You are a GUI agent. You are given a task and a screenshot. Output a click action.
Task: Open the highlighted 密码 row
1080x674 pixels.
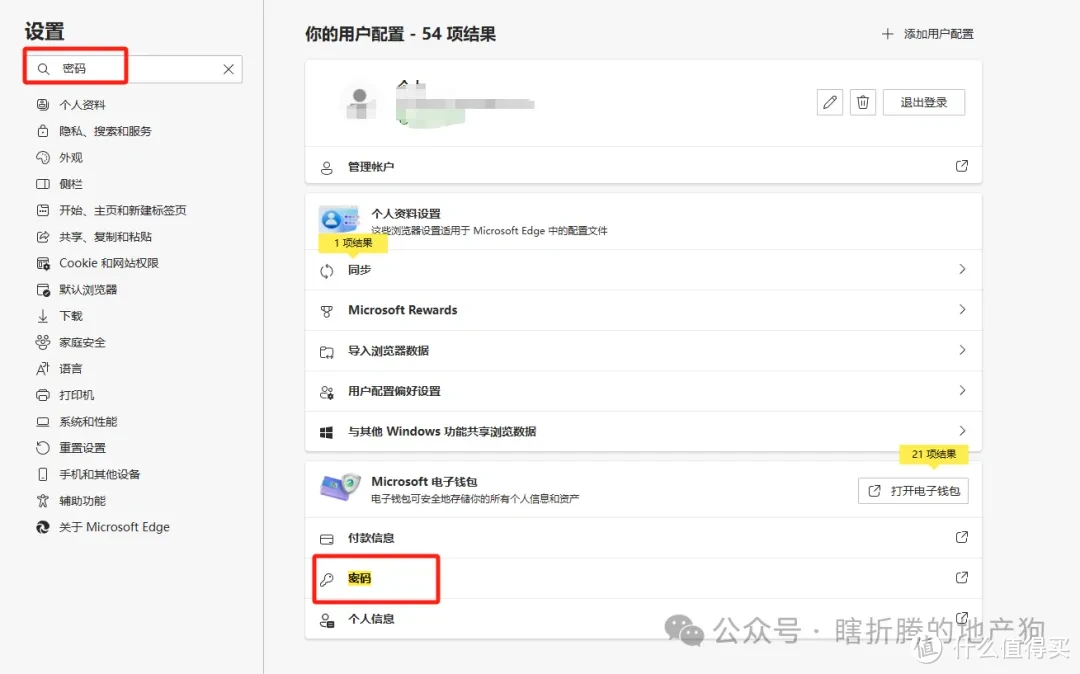pos(643,578)
